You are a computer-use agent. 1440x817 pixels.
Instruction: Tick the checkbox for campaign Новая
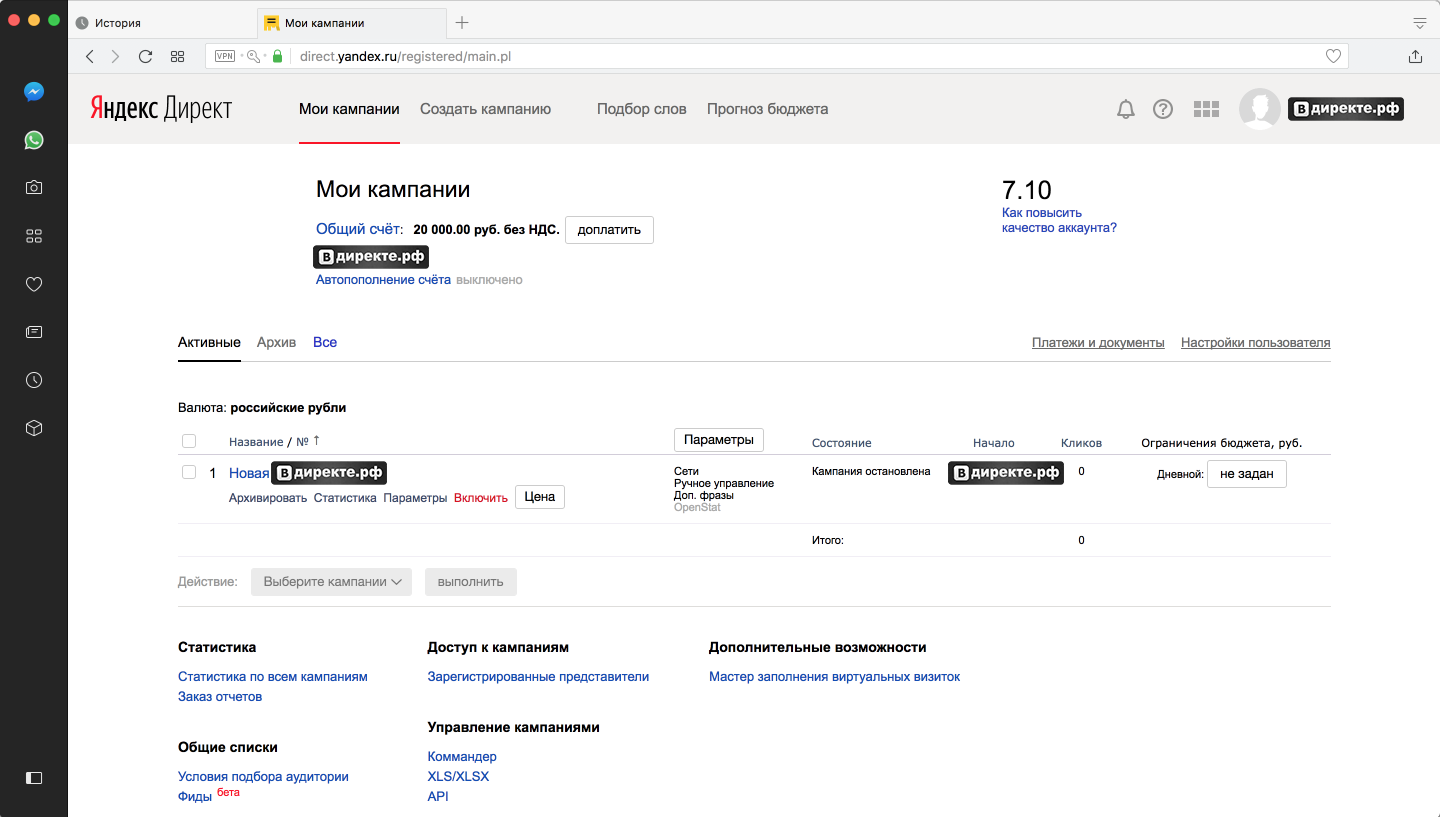tap(189, 472)
